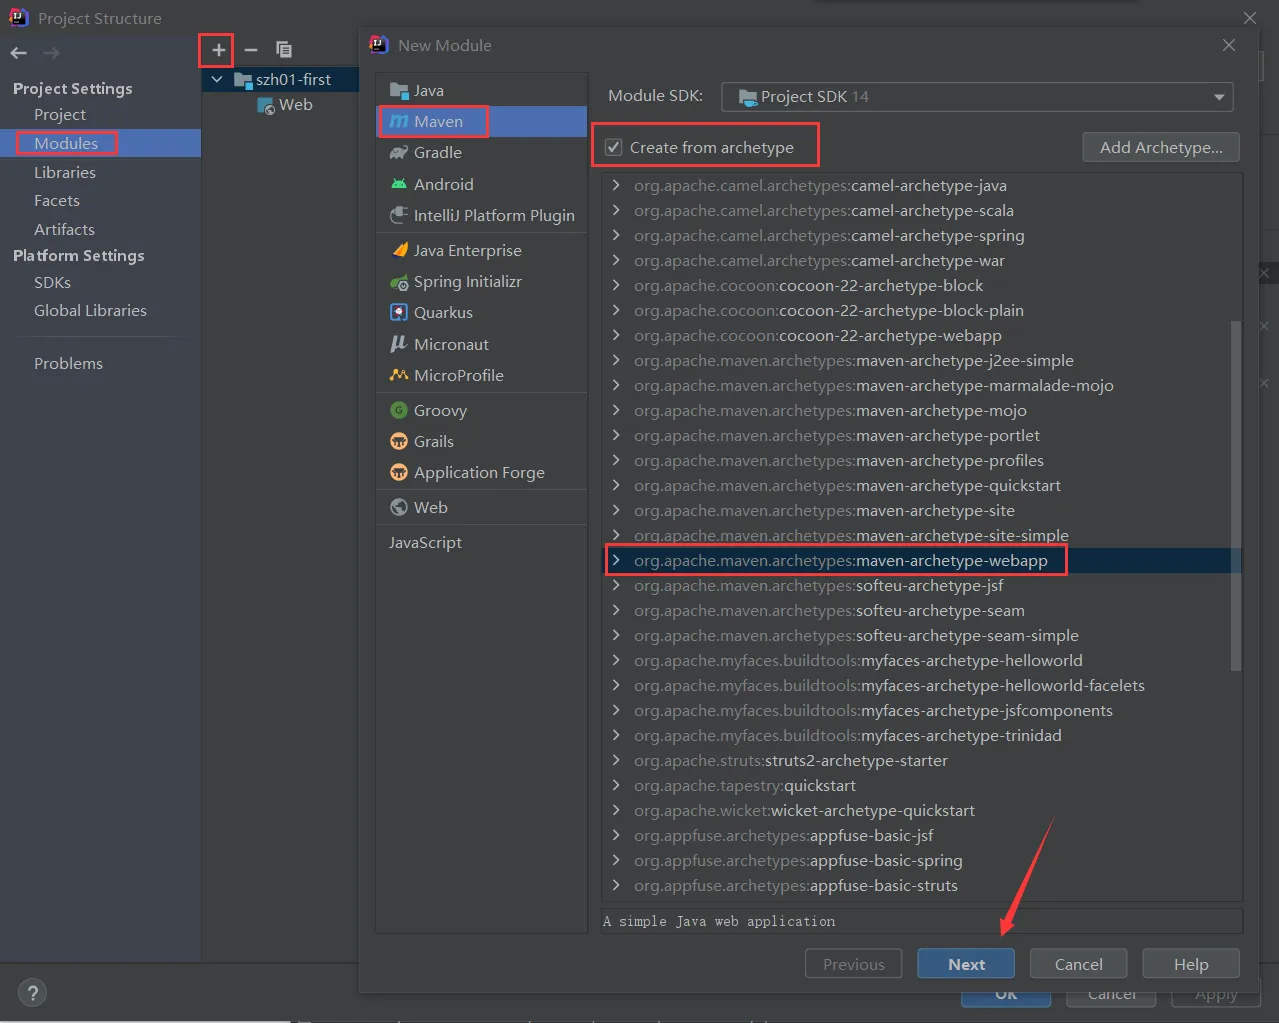Select cocoon-22-archetype-block archetype

808,285
